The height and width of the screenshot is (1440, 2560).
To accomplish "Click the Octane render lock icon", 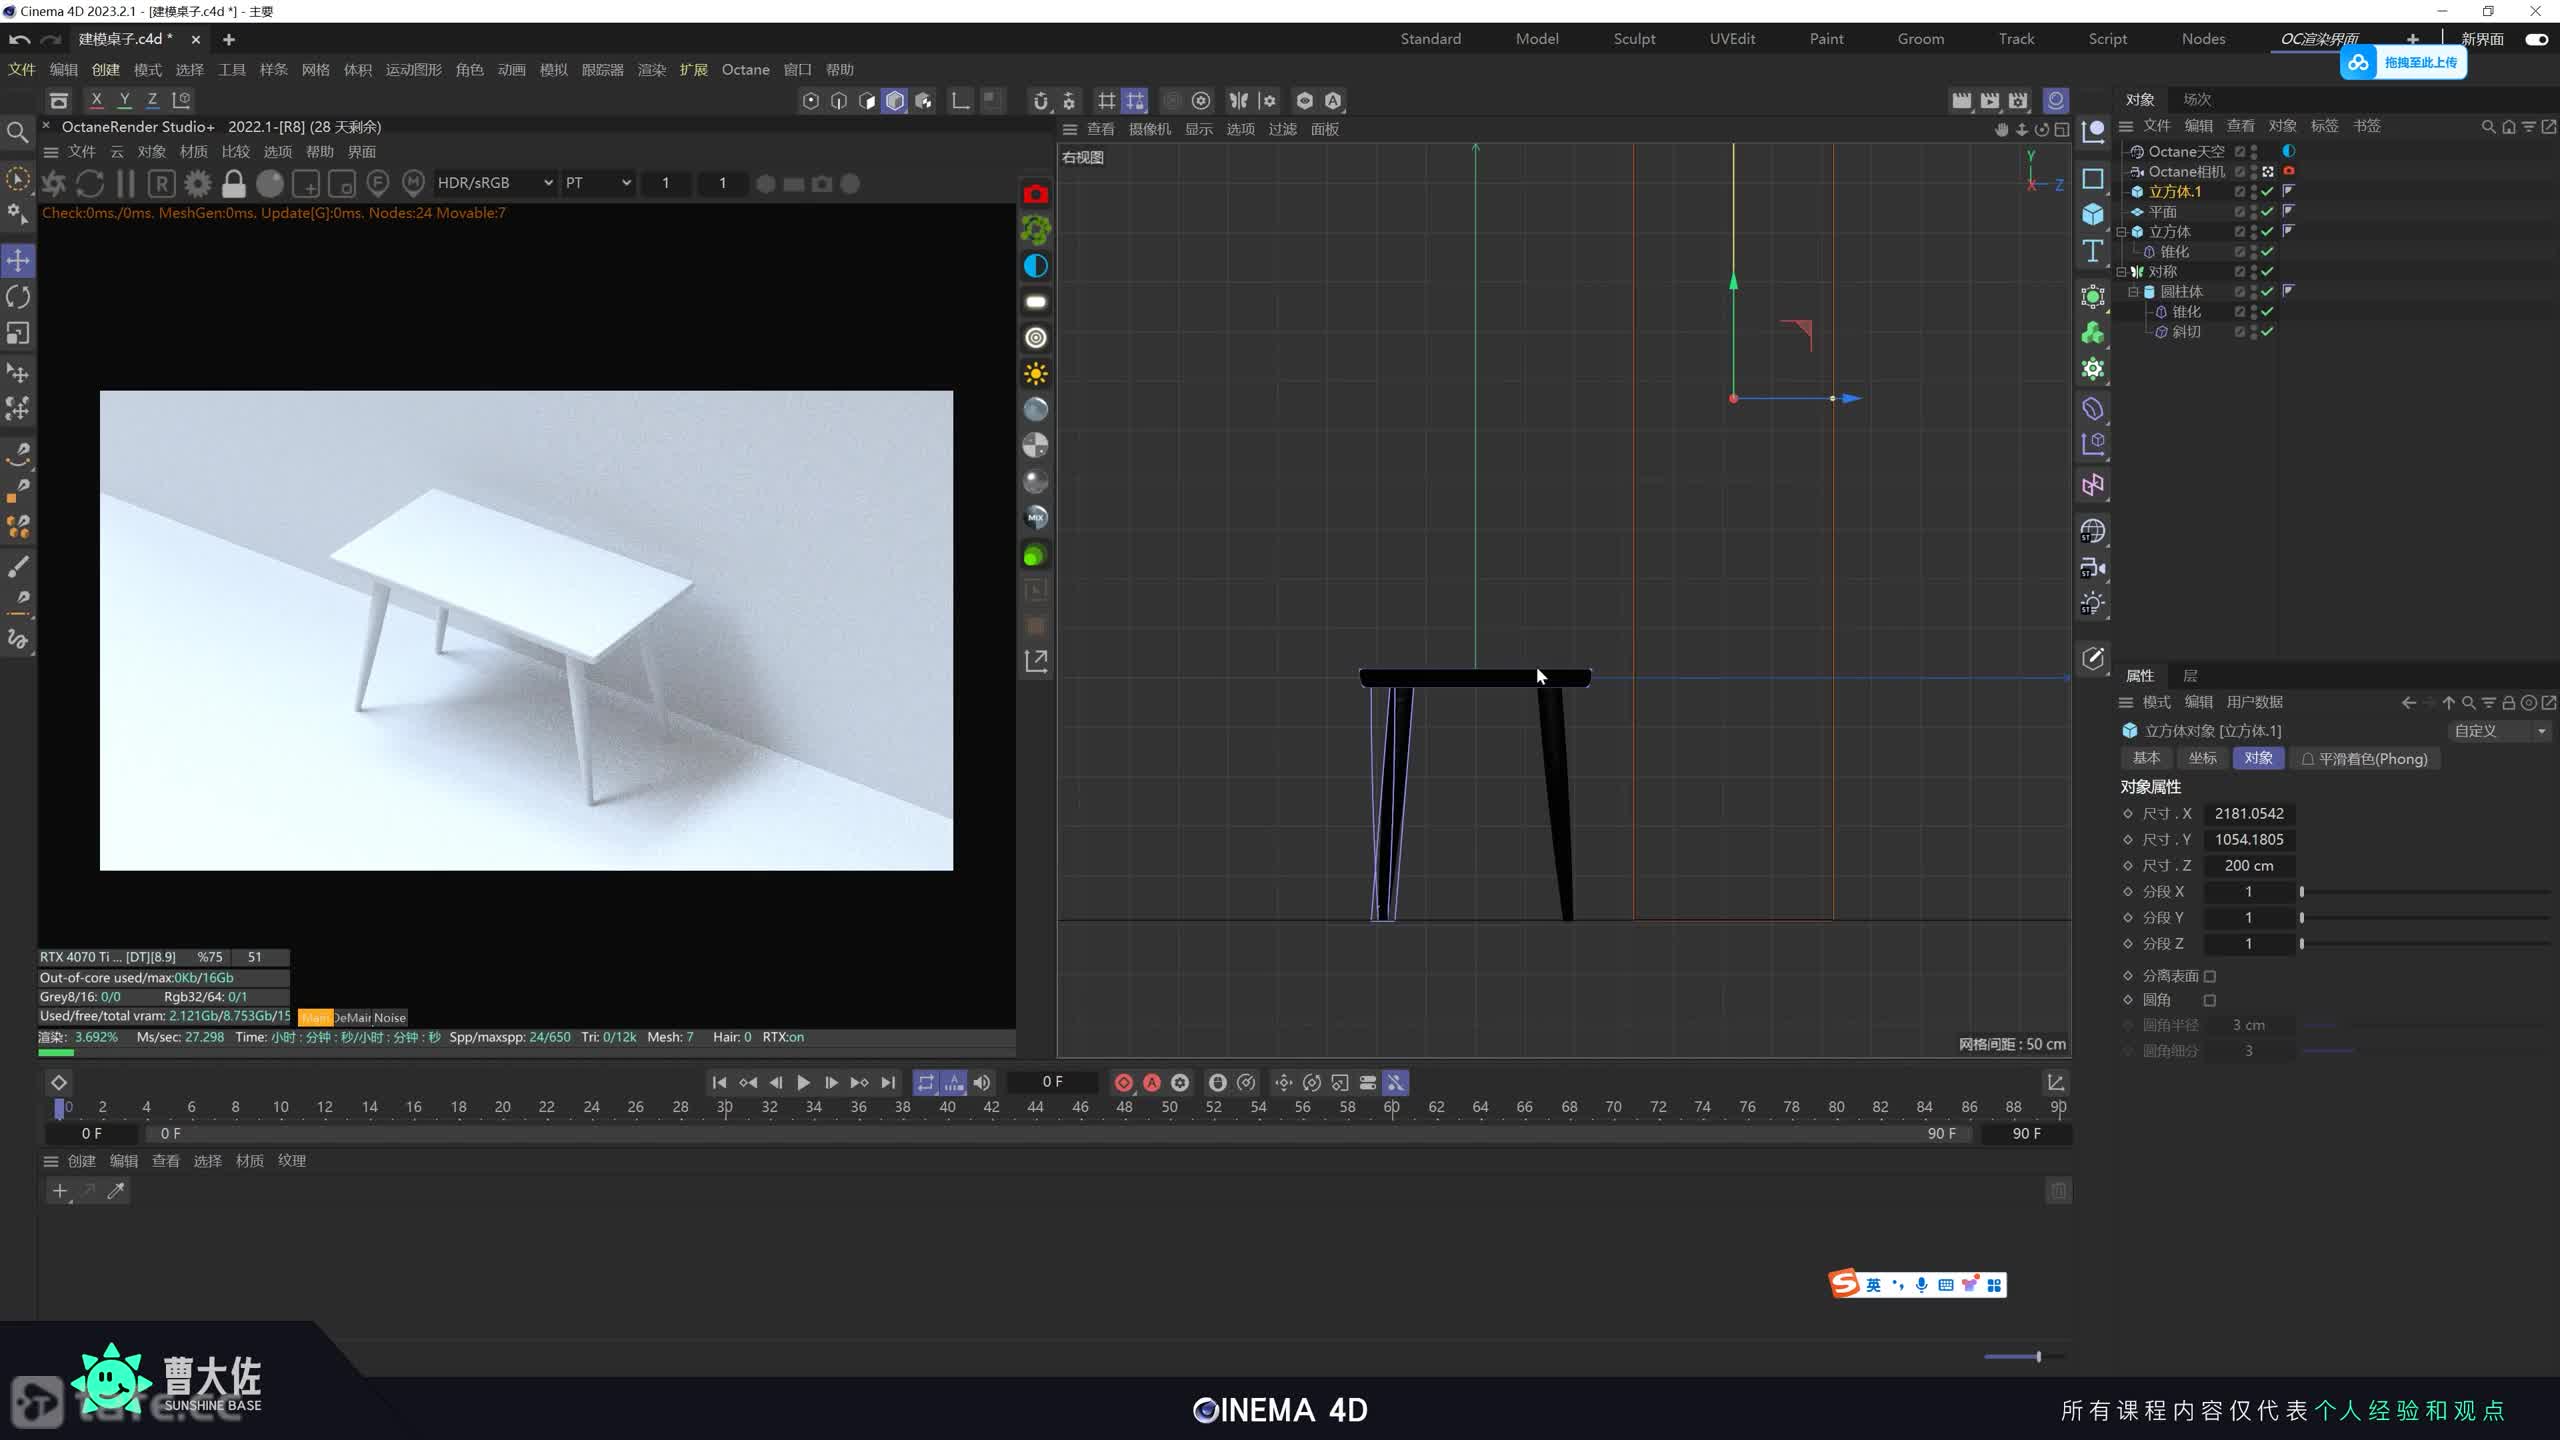I will point(234,184).
